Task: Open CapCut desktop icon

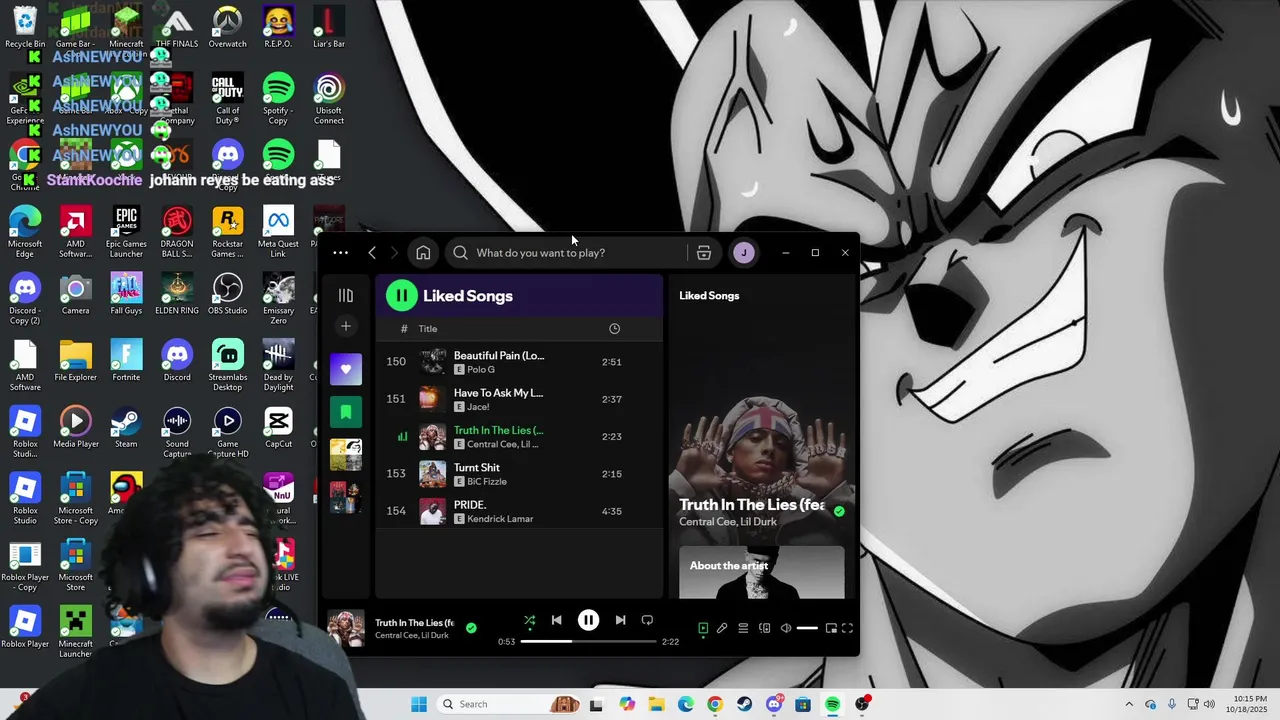Action: (x=278, y=428)
